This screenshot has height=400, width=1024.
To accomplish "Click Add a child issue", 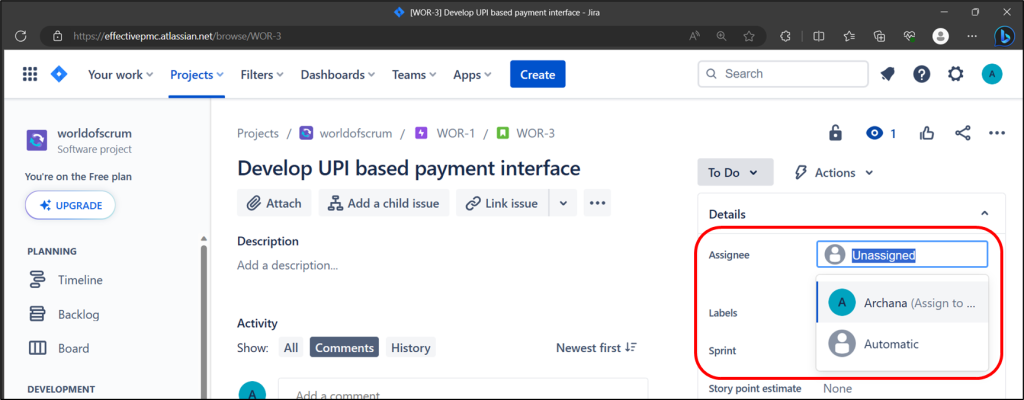I will click(384, 203).
